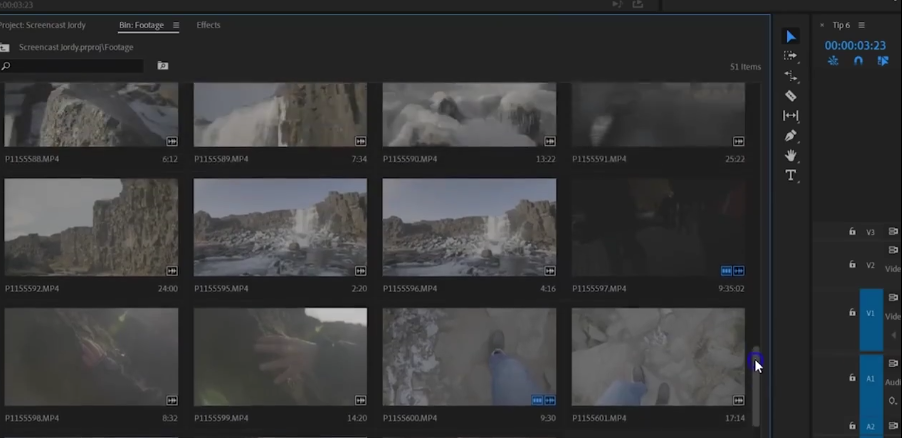Image resolution: width=902 pixels, height=438 pixels.
Task: Toggle lock on track V2
Action: [x=852, y=265]
